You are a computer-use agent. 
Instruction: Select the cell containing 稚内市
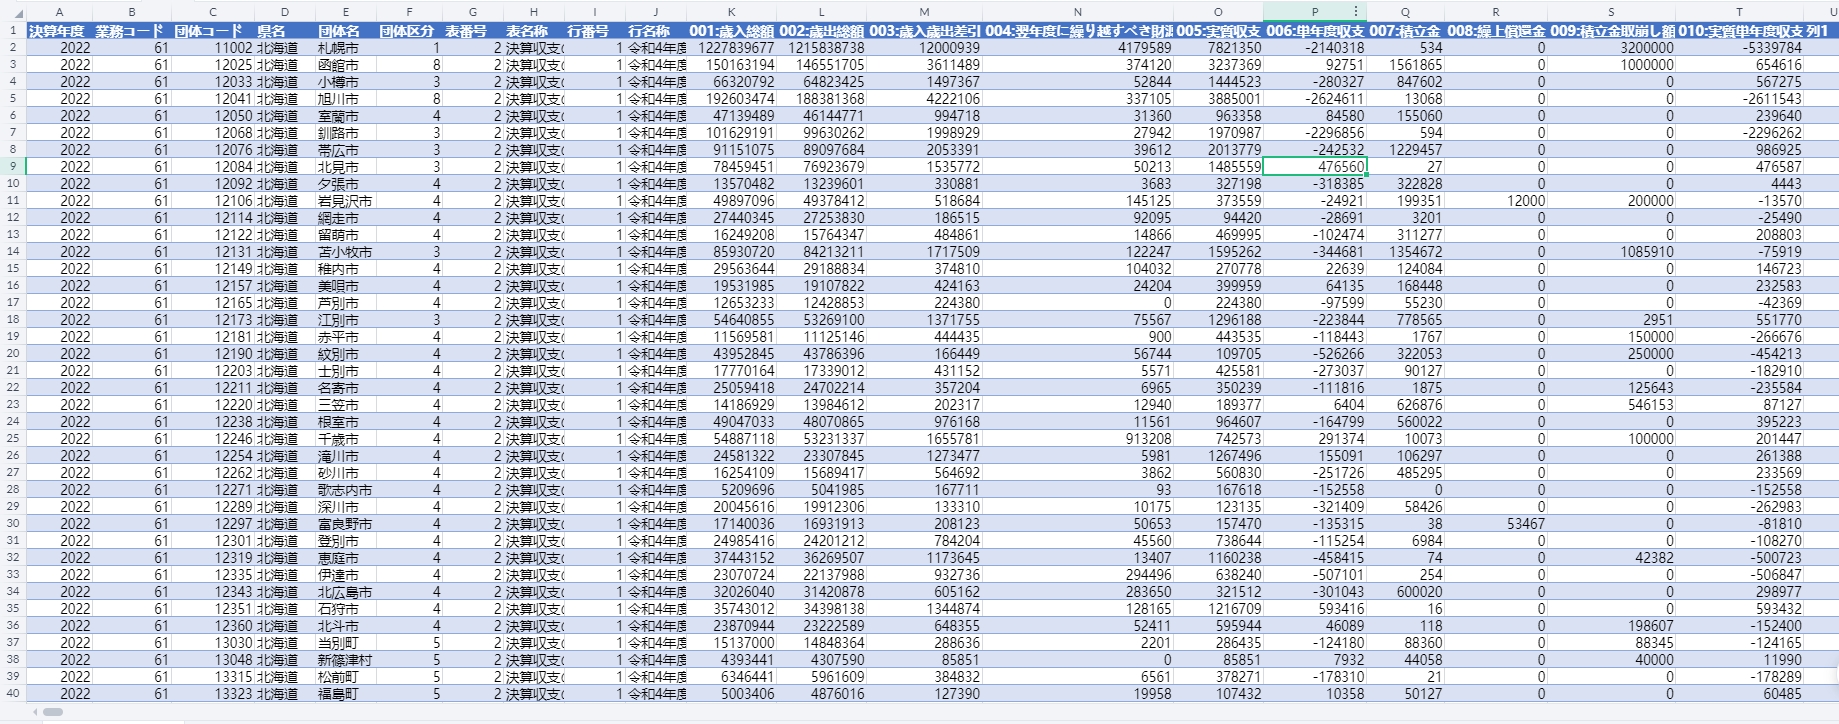click(x=345, y=269)
